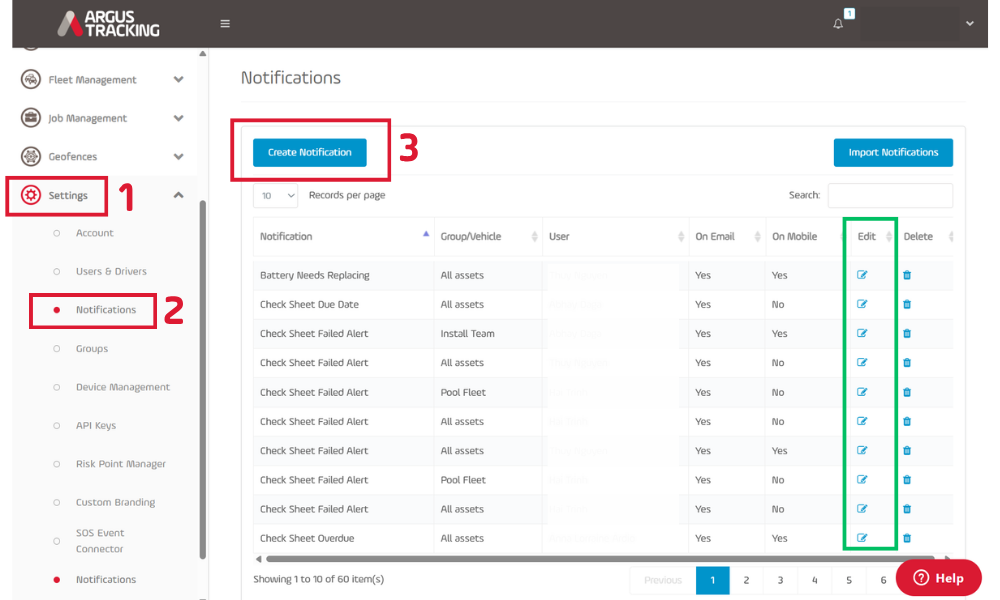Open the Help button
Screen dimensions: 1000x600
(938, 578)
